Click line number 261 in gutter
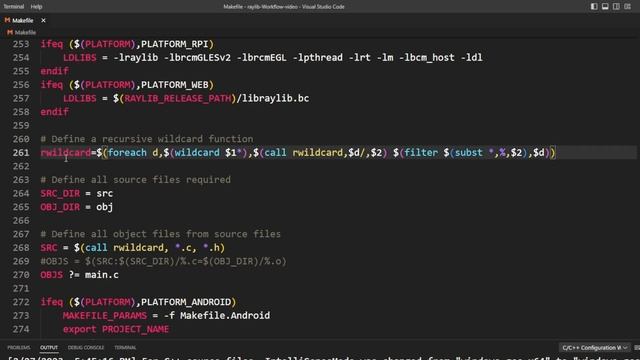The width and height of the screenshot is (640, 360). click(x=21, y=153)
